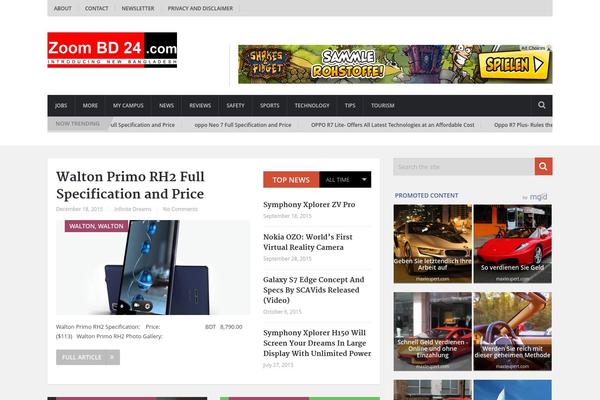Click the AdChoices icon on the banner
Screen dimensions: 600x400
pyautogui.click(x=549, y=48)
